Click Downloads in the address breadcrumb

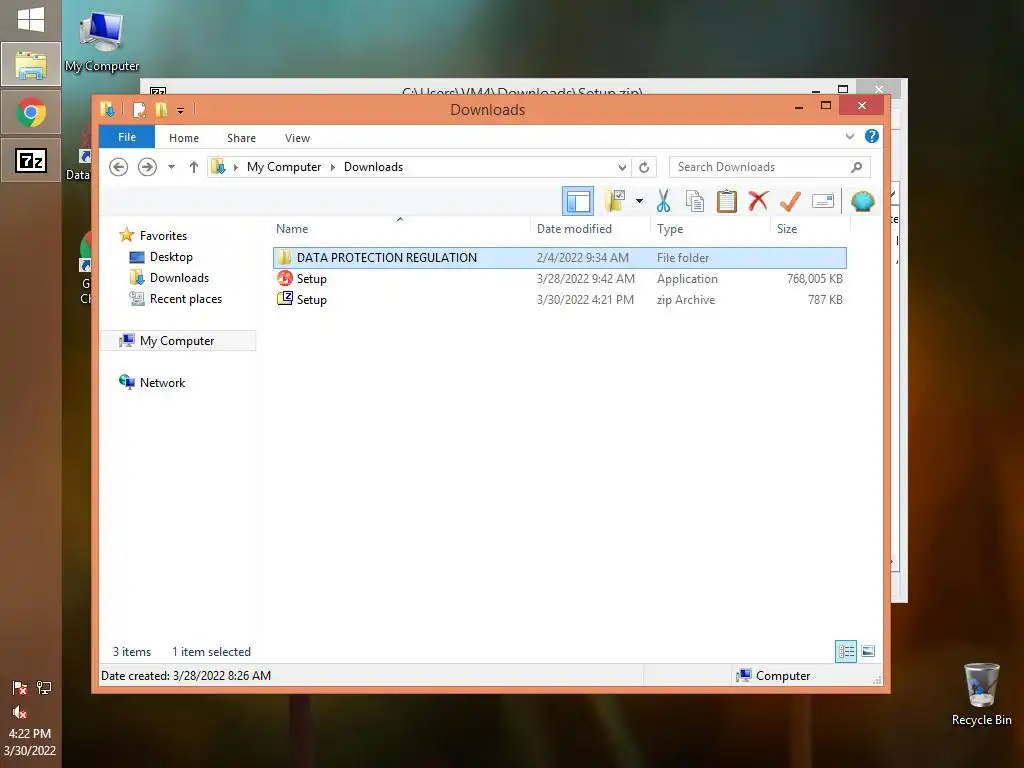tap(374, 167)
